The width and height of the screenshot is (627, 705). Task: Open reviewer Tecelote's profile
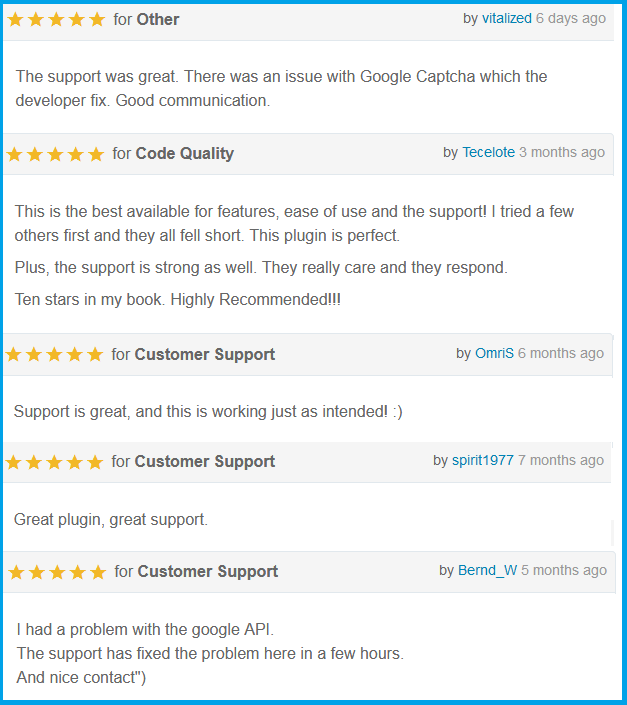point(488,152)
